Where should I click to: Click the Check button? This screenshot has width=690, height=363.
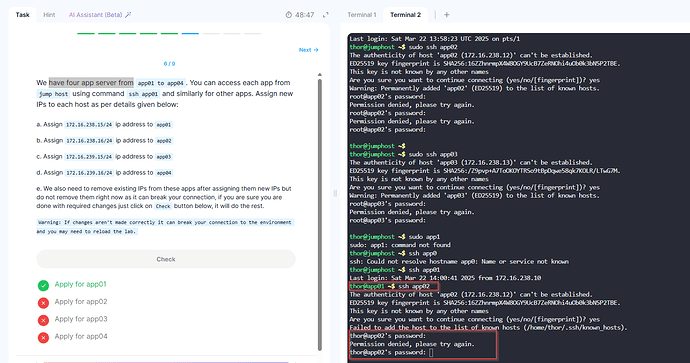pos(166,259)
